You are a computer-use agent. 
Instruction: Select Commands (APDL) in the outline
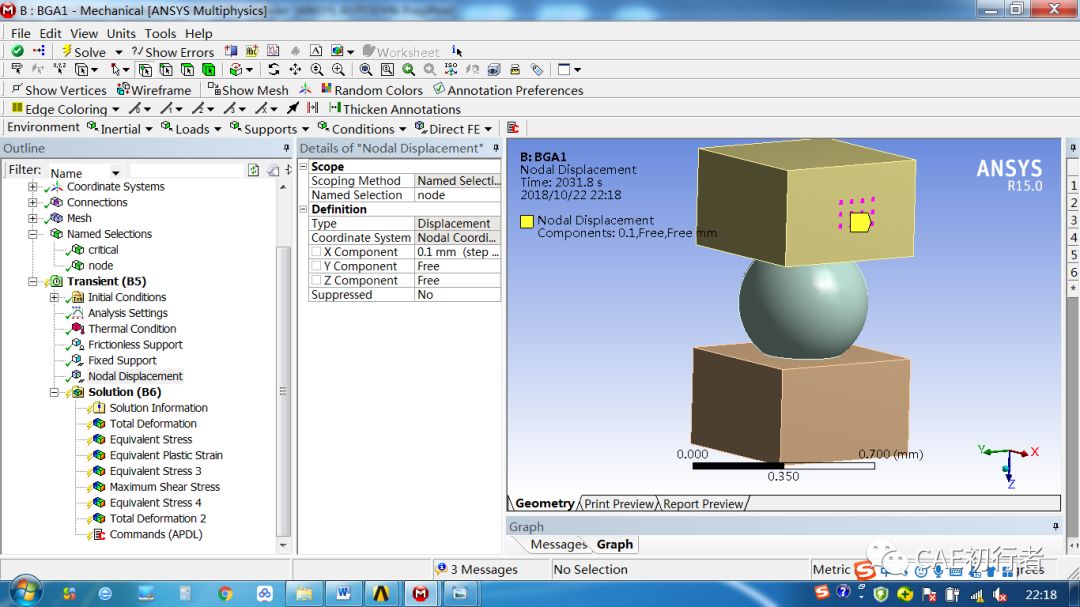156,535
